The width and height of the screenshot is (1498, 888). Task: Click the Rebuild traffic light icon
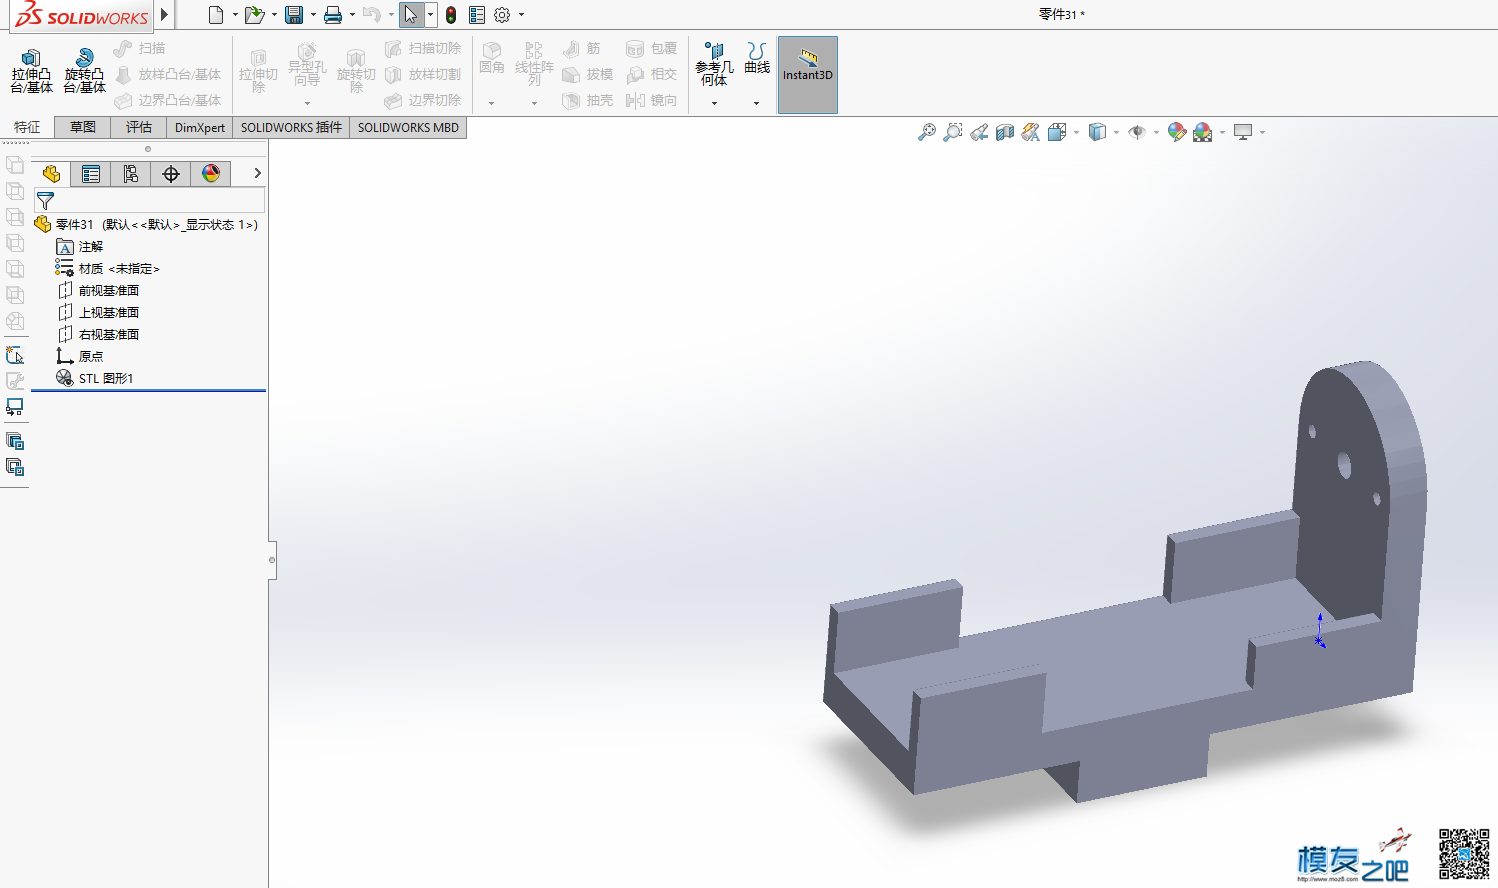pos(451,15)
